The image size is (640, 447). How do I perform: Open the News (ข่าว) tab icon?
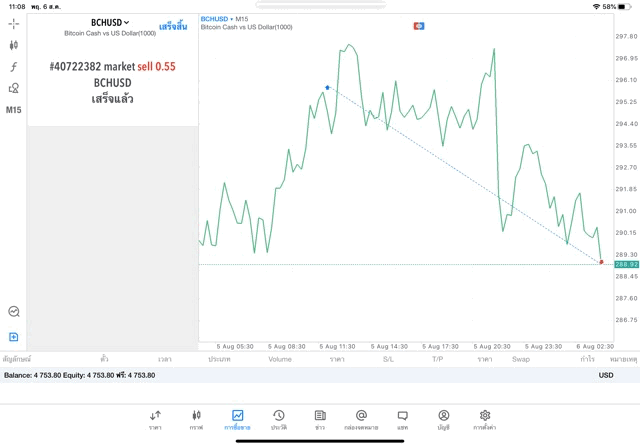coord(320,419)
